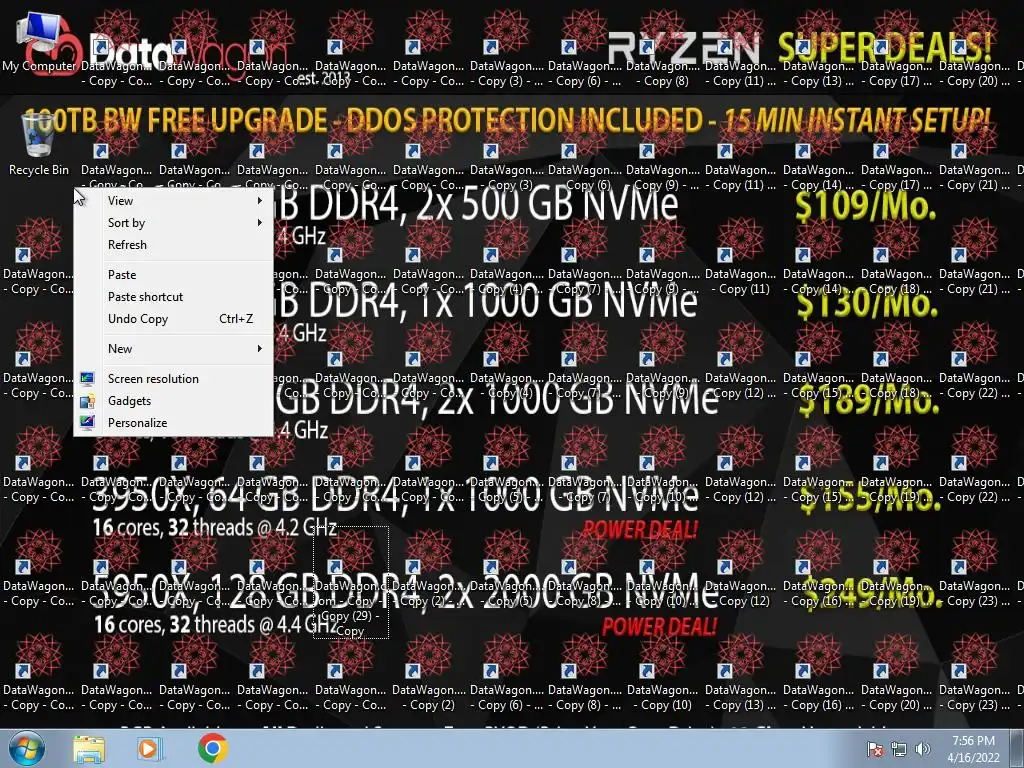Open the volume speaker tray icon
This screenshot has width=1024, height=768.
tap(922, 749)
